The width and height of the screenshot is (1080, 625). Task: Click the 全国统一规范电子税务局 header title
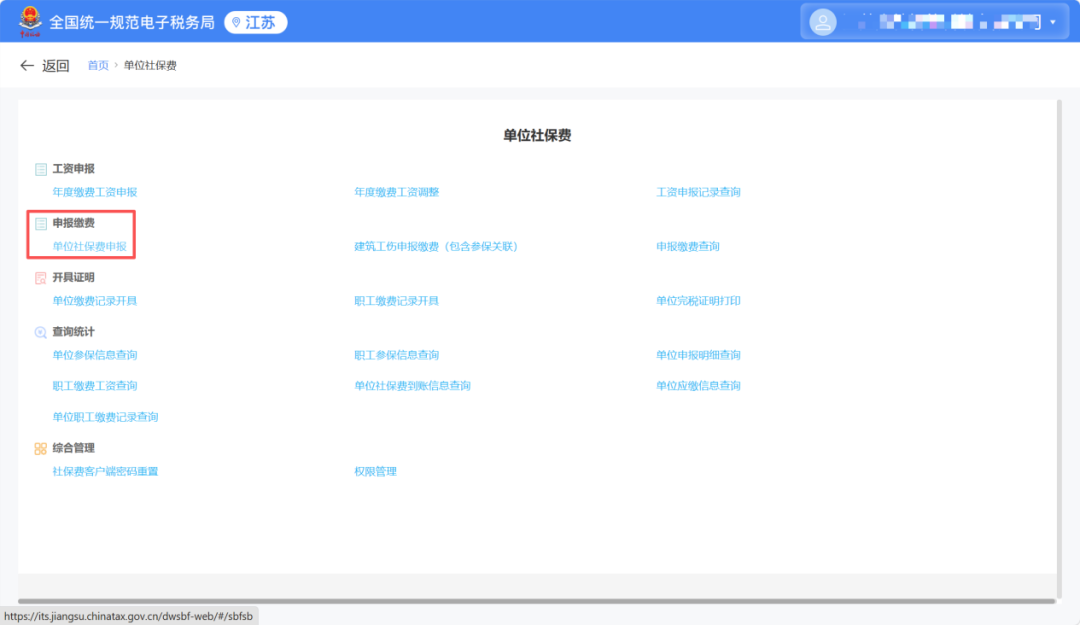pos(132,23)
